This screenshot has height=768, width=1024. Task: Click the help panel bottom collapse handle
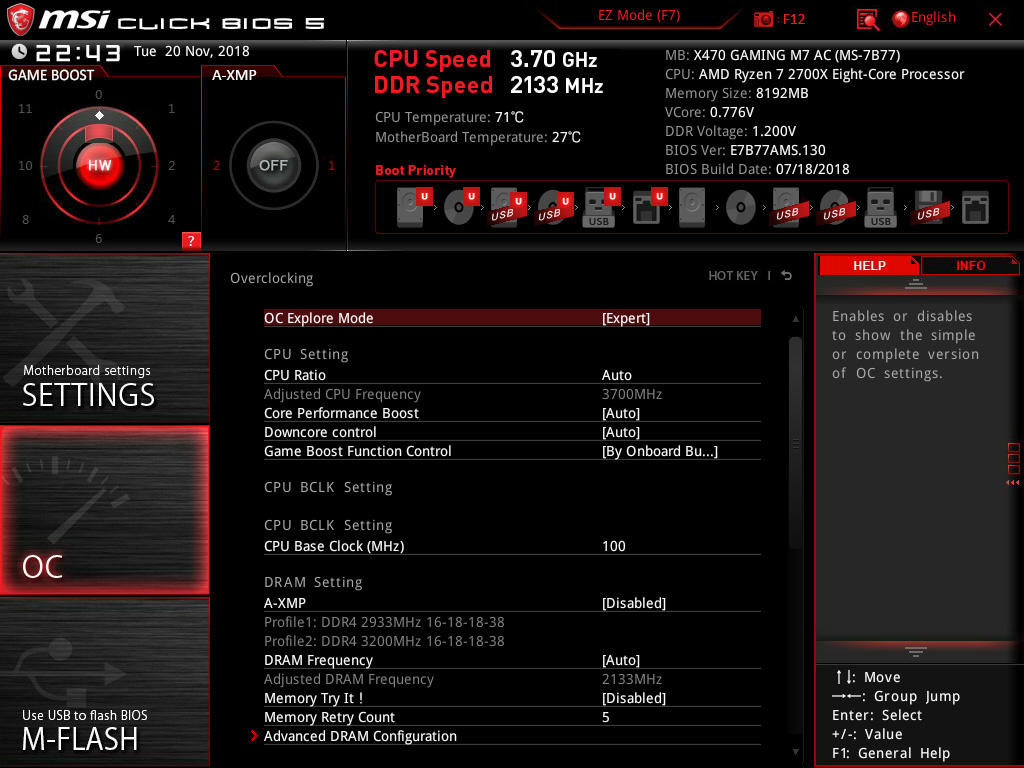pyautogui.click(x=916, y=651)
